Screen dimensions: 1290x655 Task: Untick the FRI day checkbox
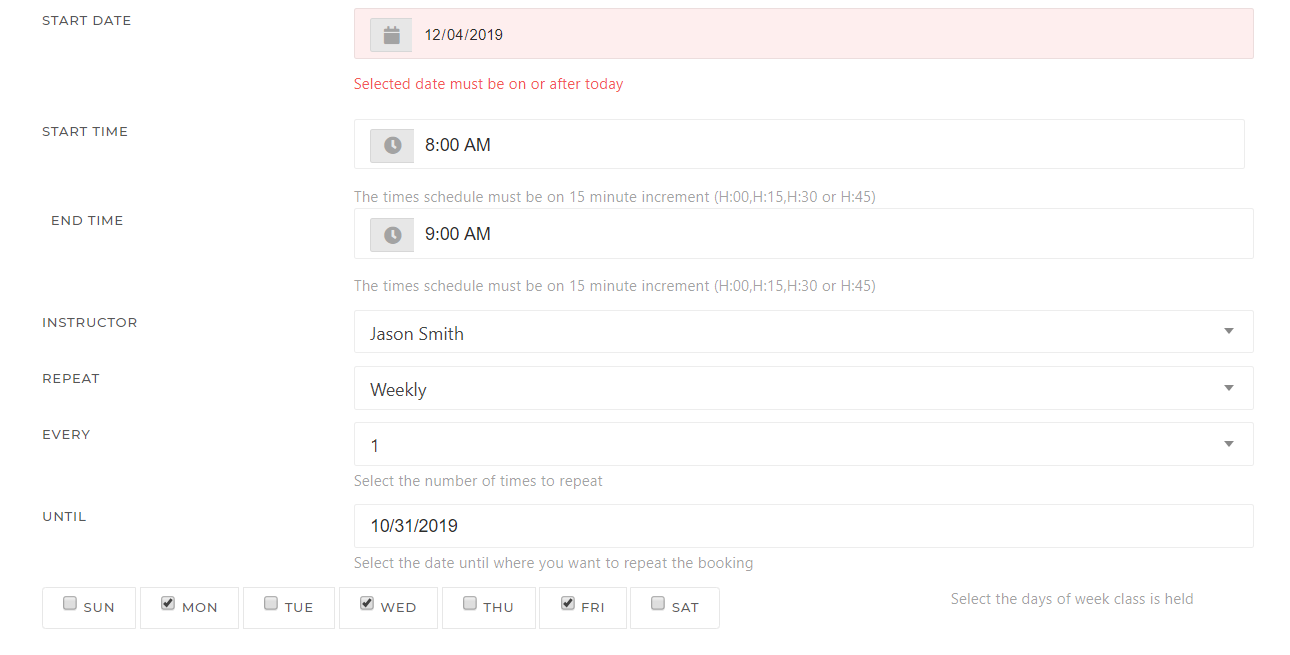click(567, 604)
